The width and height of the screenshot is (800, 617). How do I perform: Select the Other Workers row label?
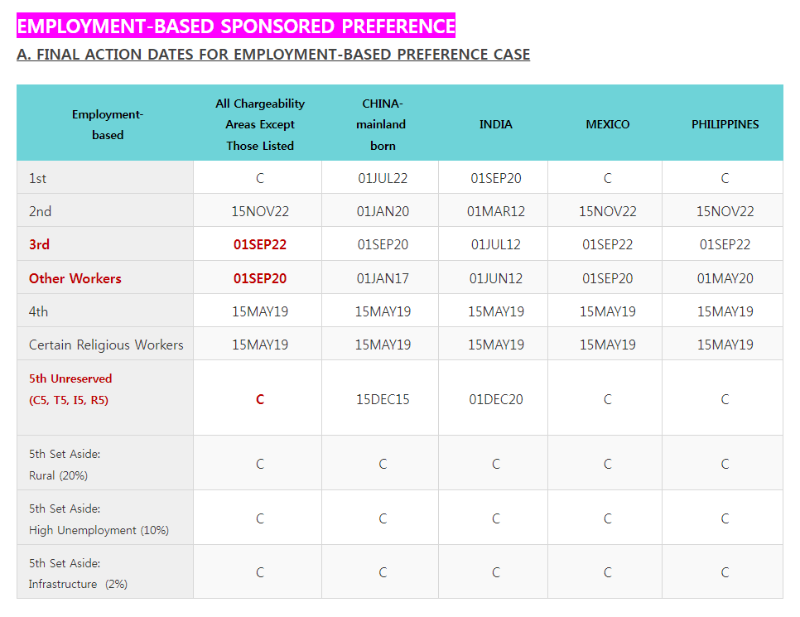tap(75, 278)
